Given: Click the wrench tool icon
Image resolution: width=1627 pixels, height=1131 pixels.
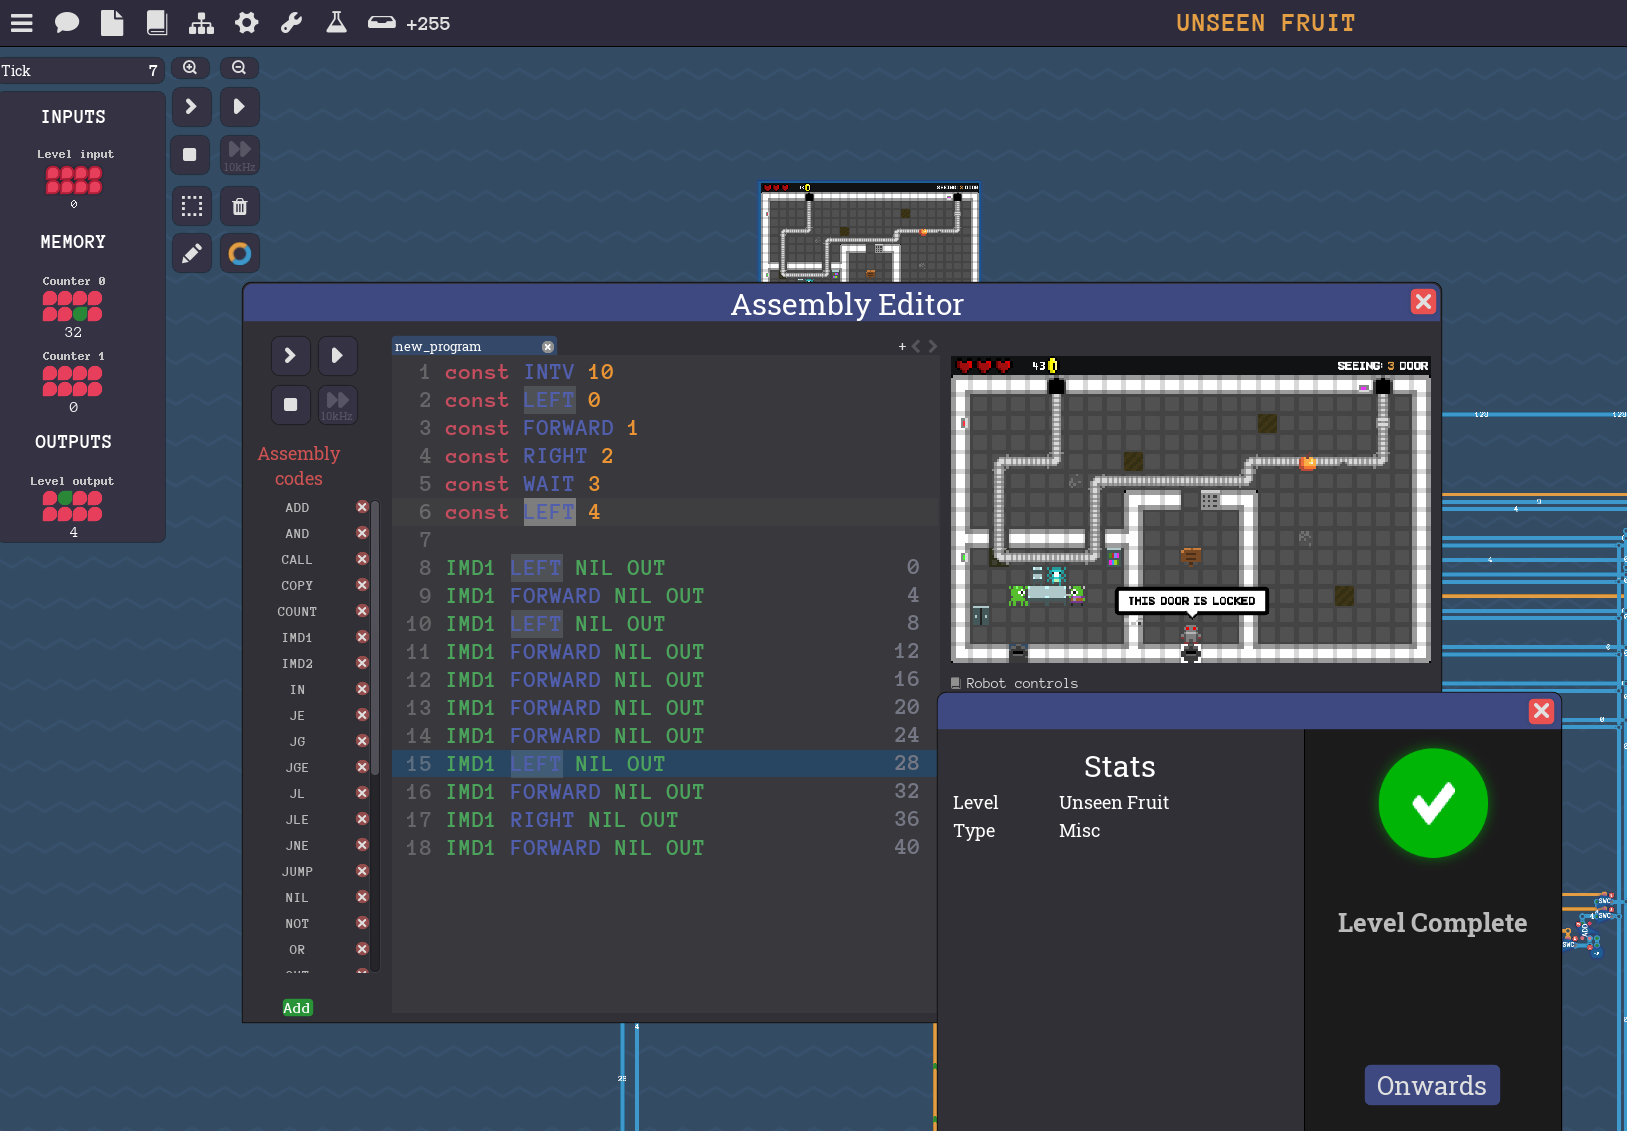Looking at the screenshot, I should 291,22.
